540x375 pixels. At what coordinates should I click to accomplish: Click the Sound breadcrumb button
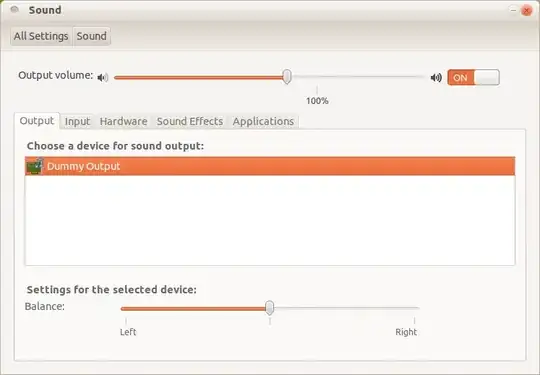[92, 36]
